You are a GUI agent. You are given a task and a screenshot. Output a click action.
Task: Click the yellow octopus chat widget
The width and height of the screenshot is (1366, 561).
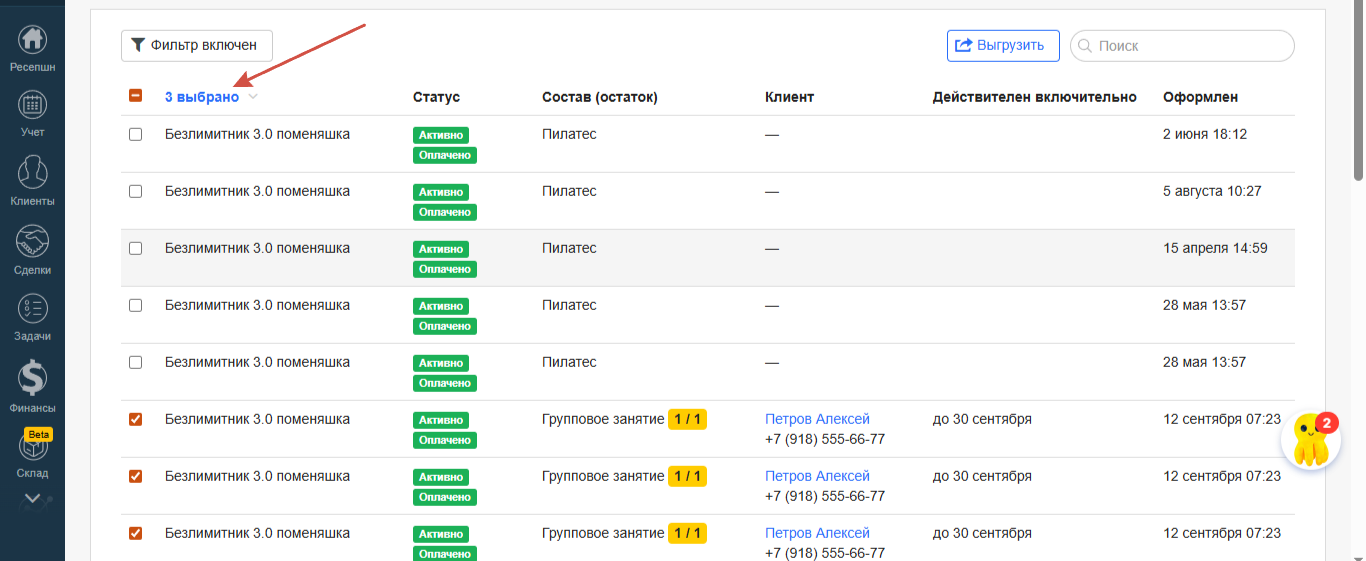click(x=1310, y=440)
